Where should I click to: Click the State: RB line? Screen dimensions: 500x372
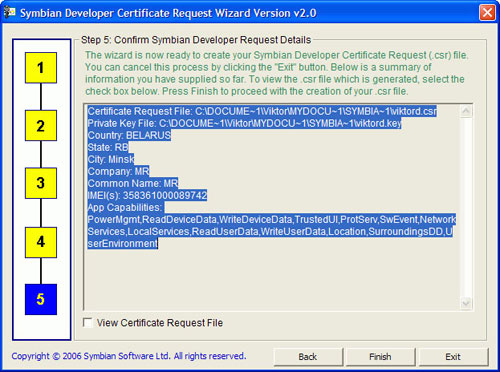108,147
